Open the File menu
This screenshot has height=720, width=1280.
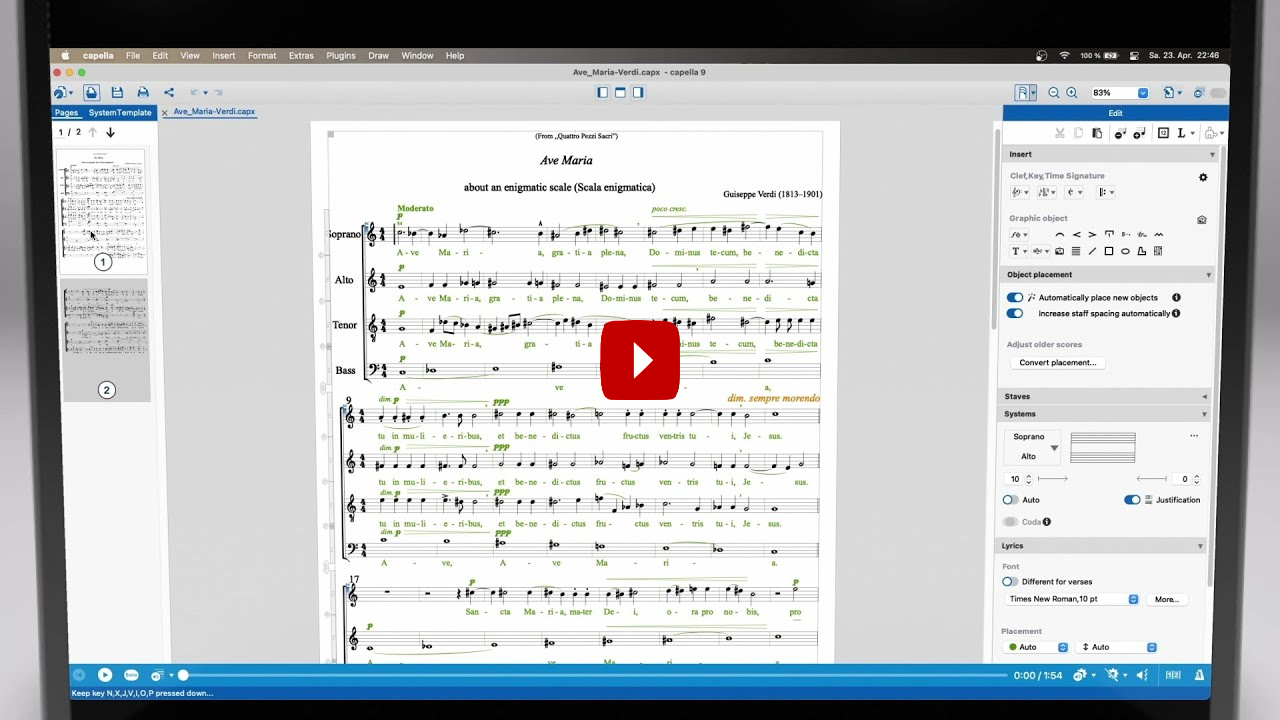pos(133,56)
